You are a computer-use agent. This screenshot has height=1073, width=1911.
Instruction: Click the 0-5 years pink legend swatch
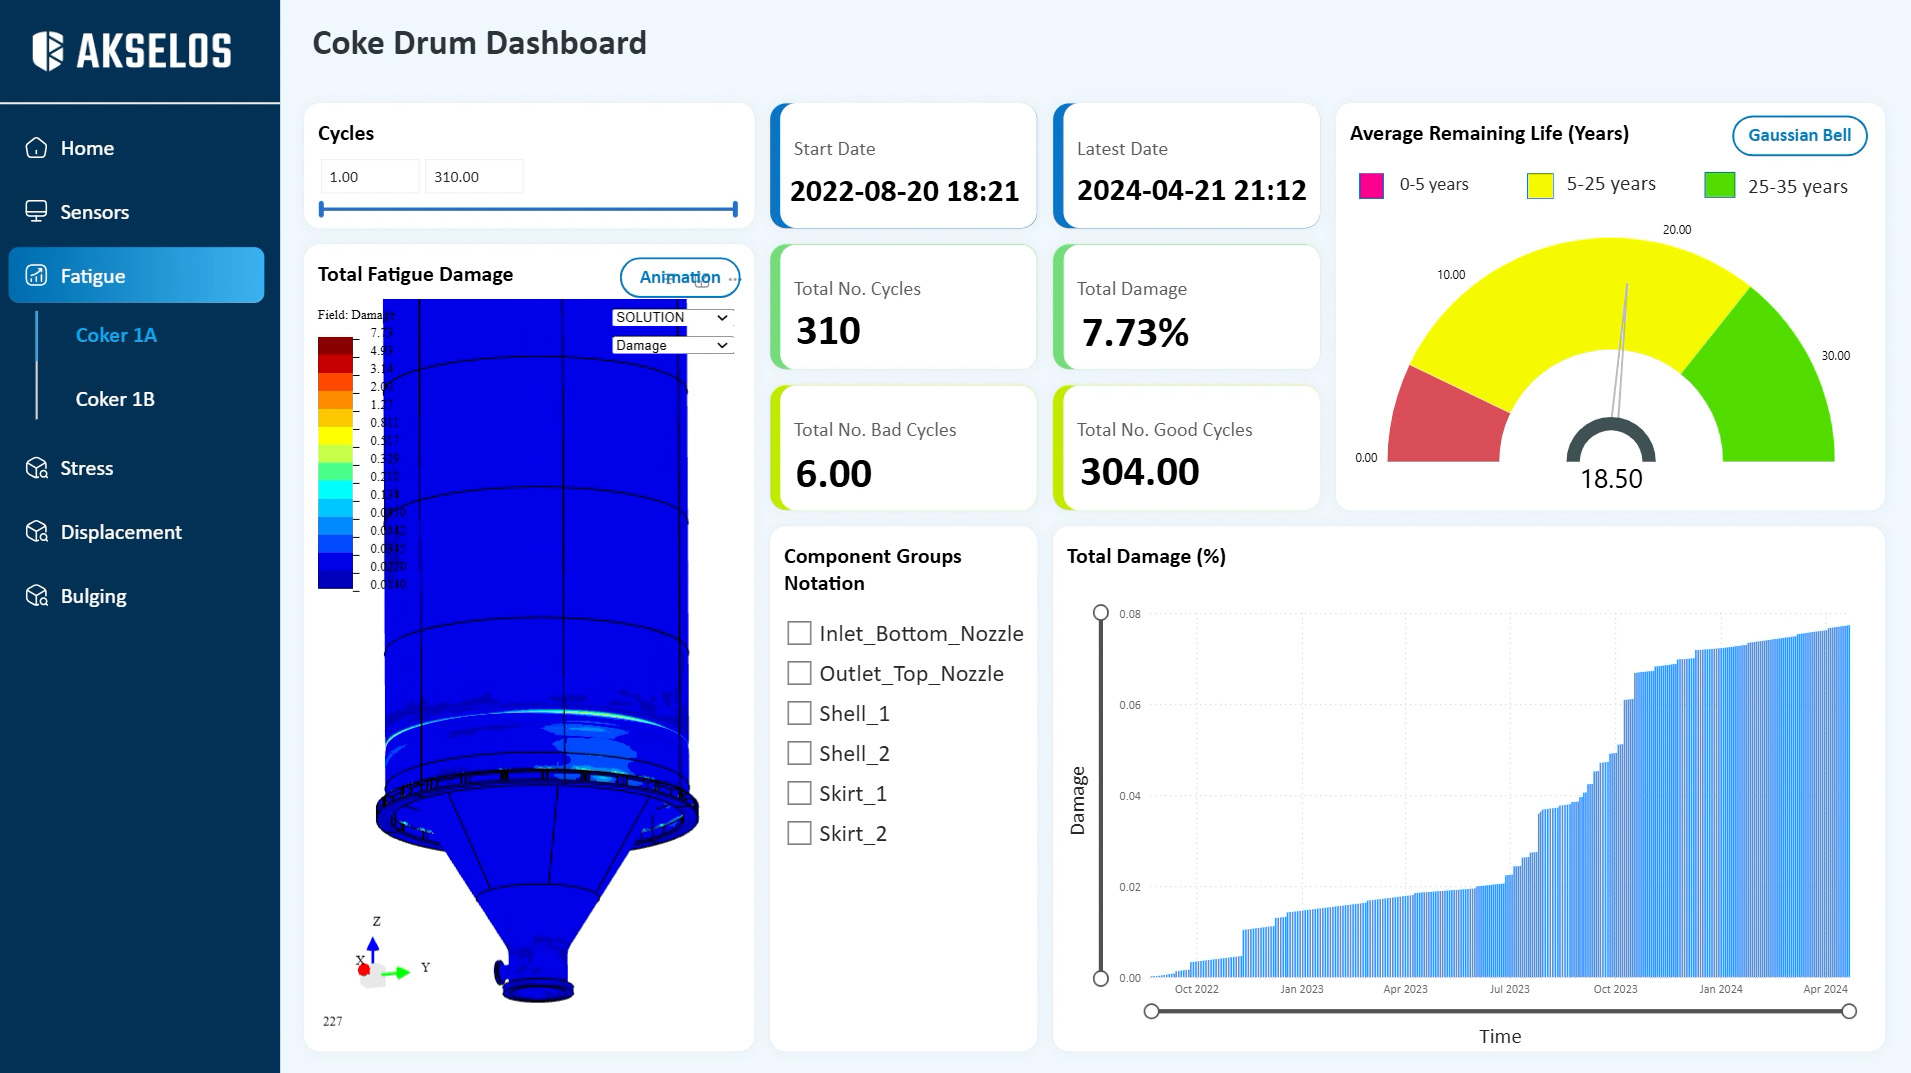point(1371,185)
